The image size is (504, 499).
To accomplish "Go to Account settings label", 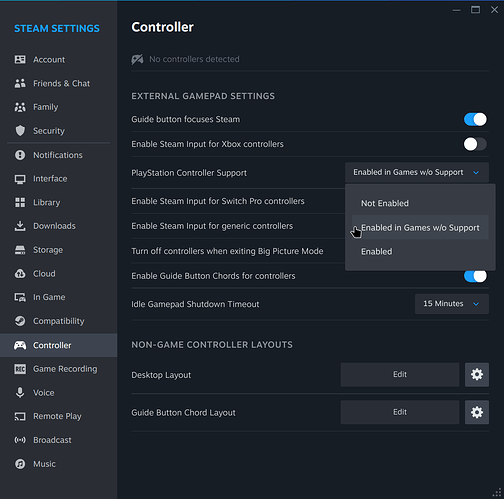I will (x=49, y=60).
